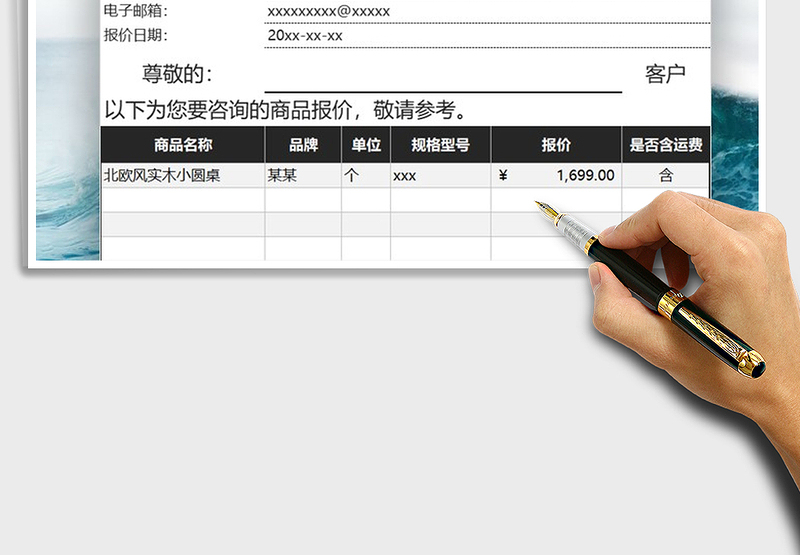Click the unit cell 个
Viewport: 800px width, 555px height.
click(x=366, y=175)
